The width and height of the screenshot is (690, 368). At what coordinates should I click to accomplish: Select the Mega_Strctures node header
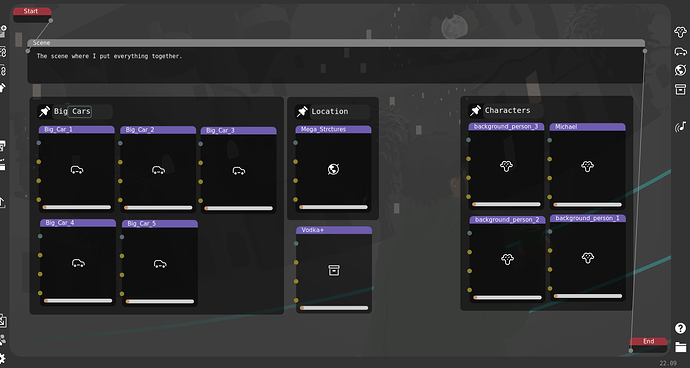[x=333, y=129]
